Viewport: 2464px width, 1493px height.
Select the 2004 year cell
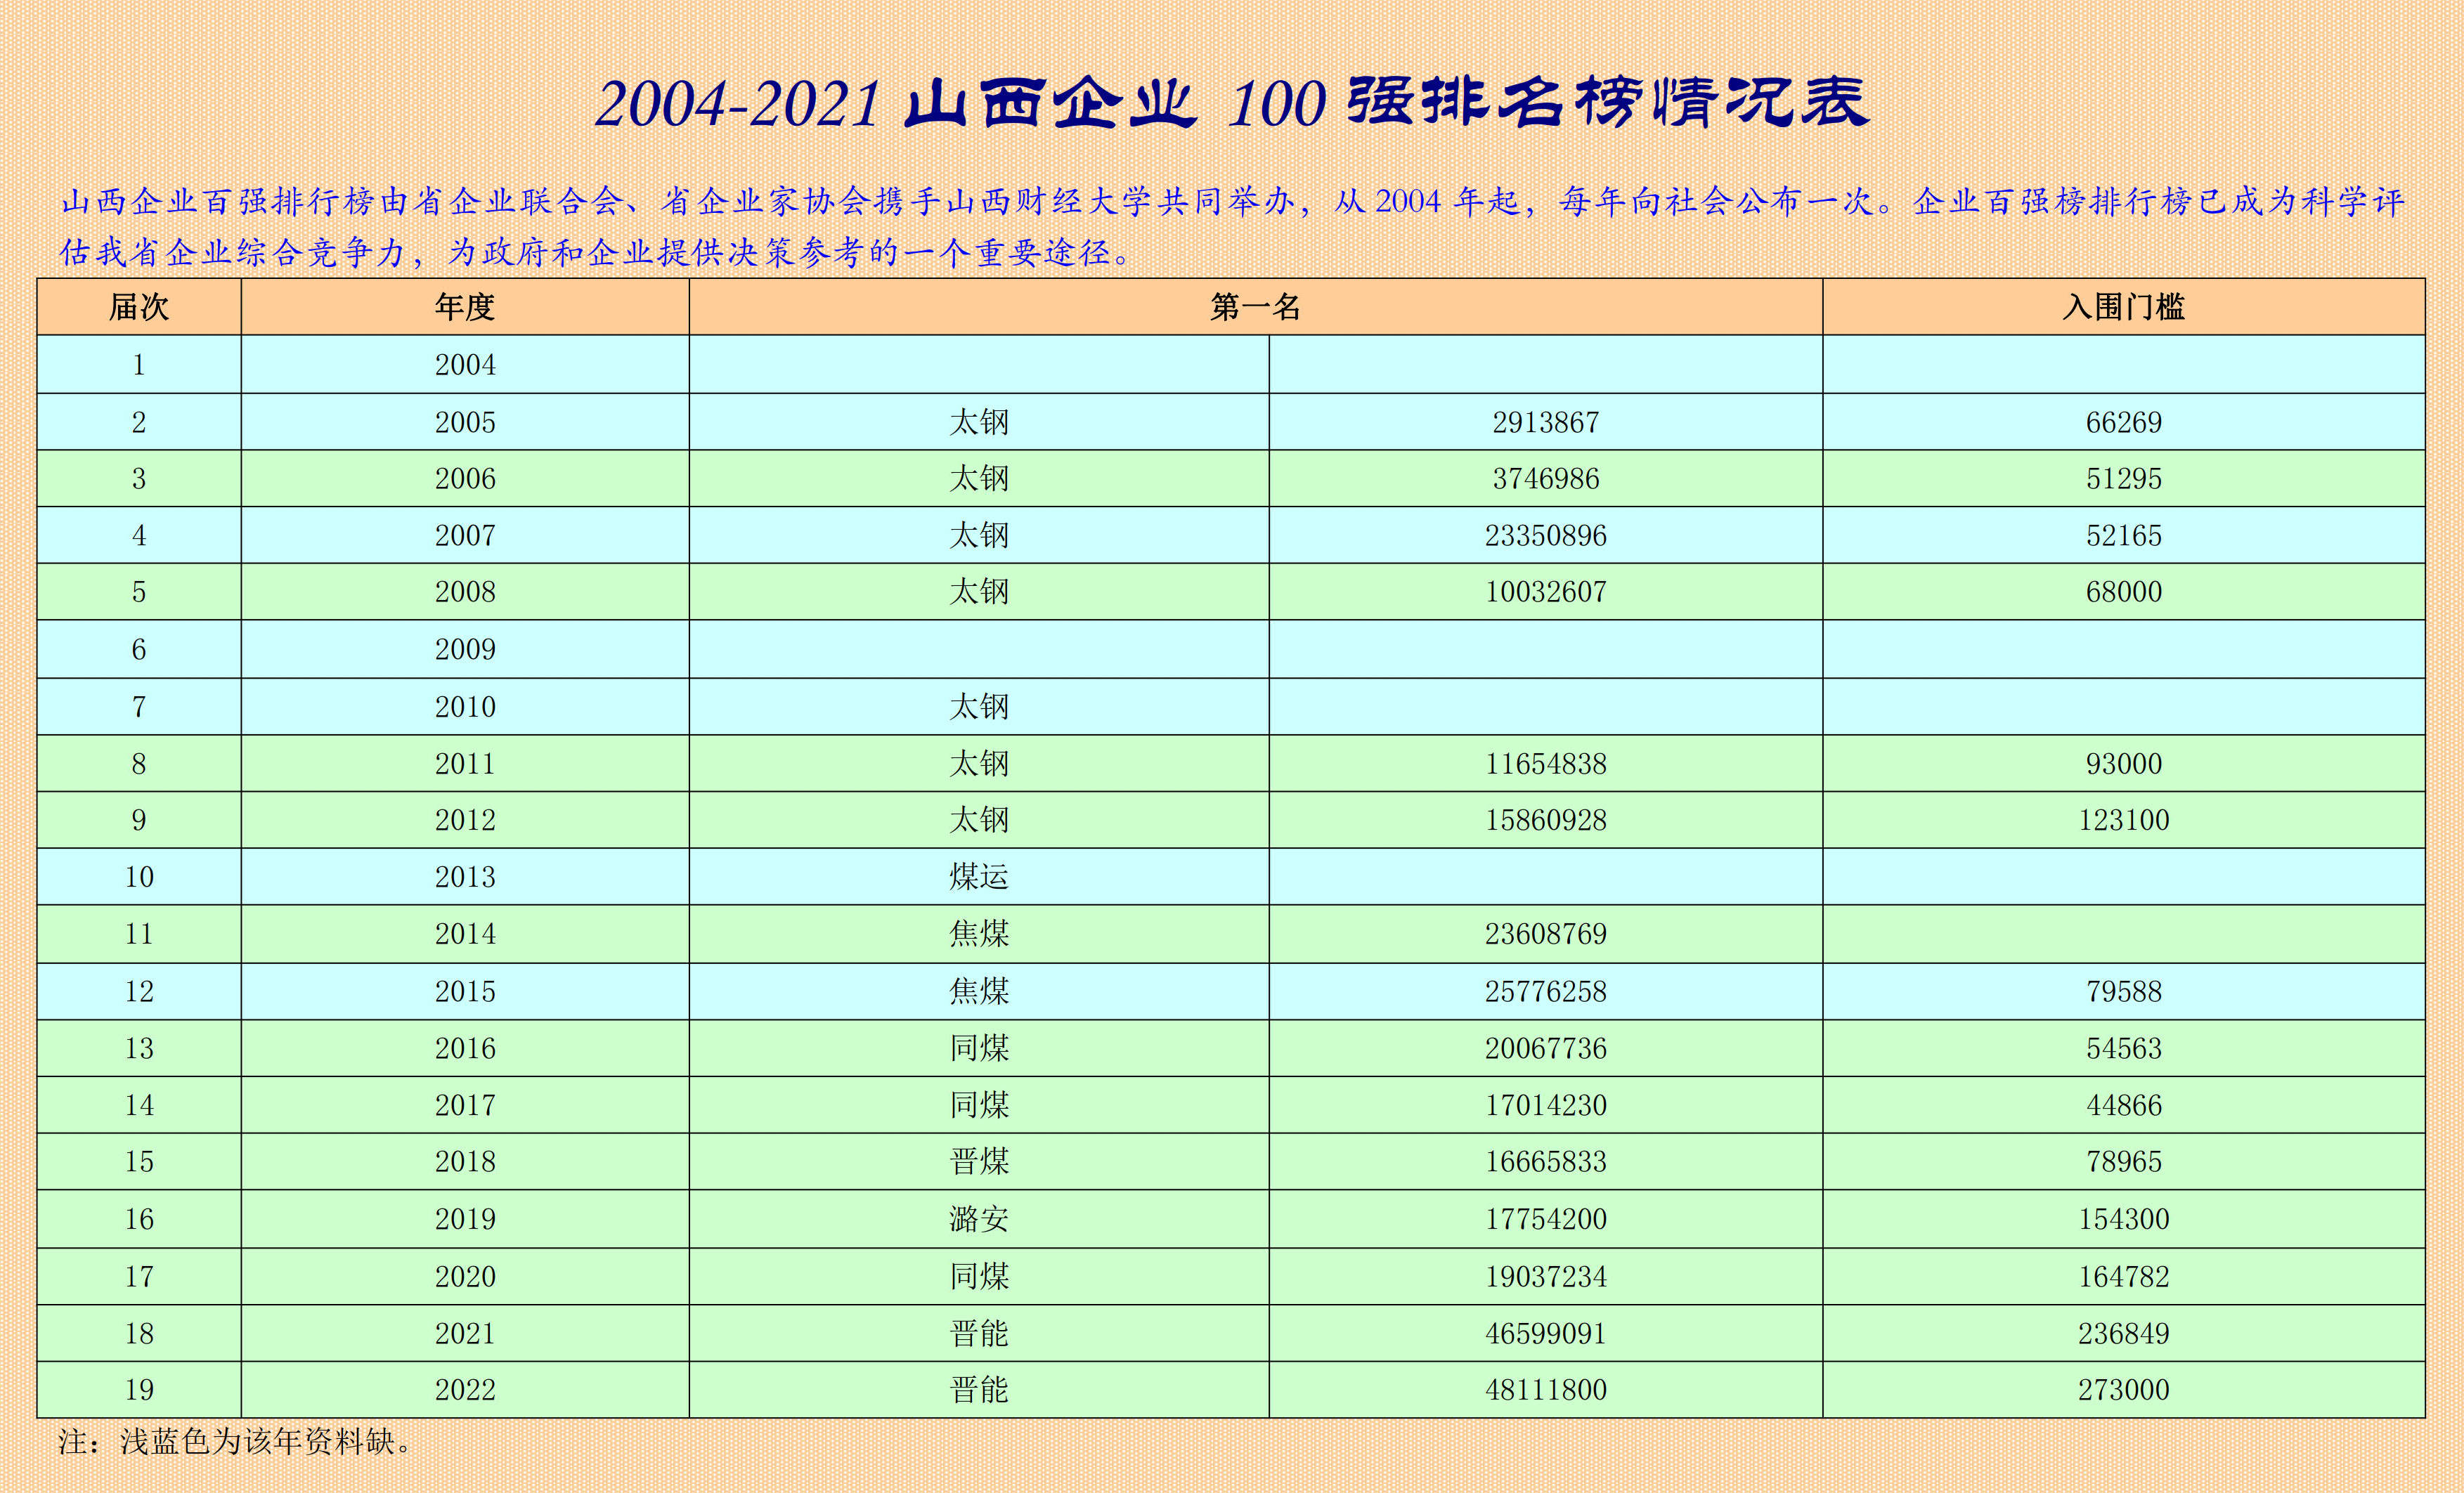tap(464, 364)
